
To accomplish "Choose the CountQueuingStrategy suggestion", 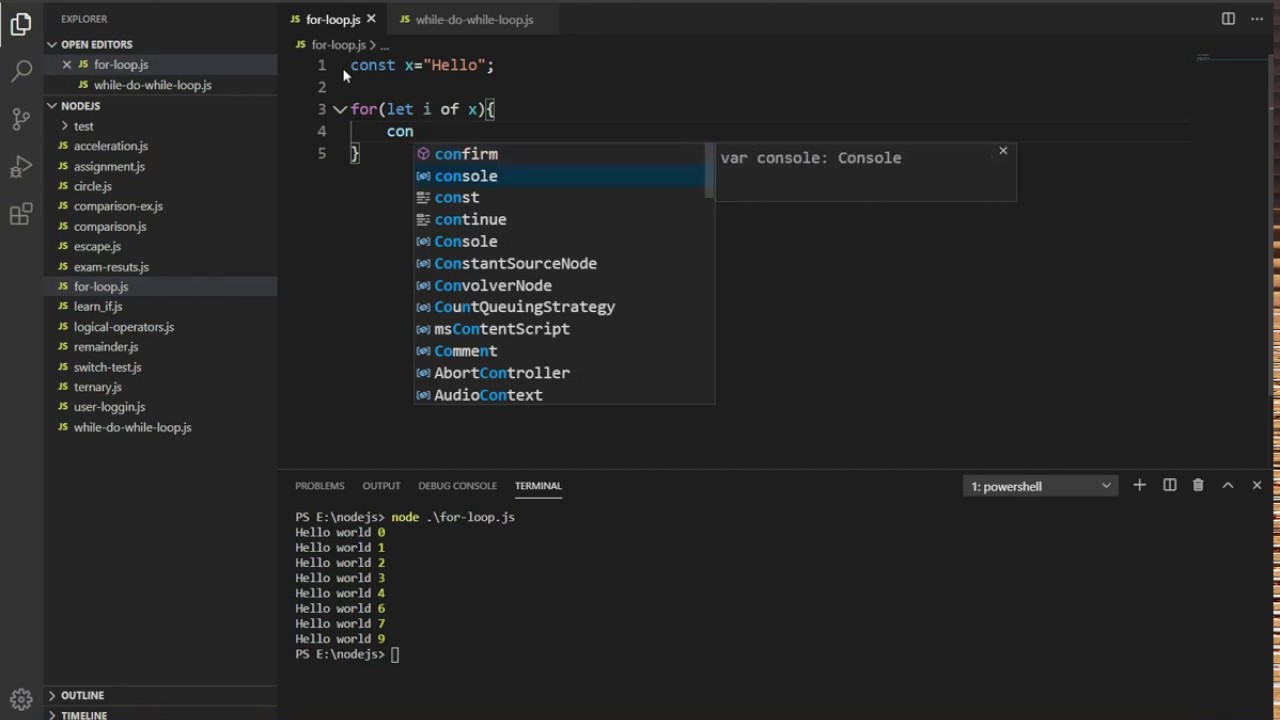I will (560, 307).
